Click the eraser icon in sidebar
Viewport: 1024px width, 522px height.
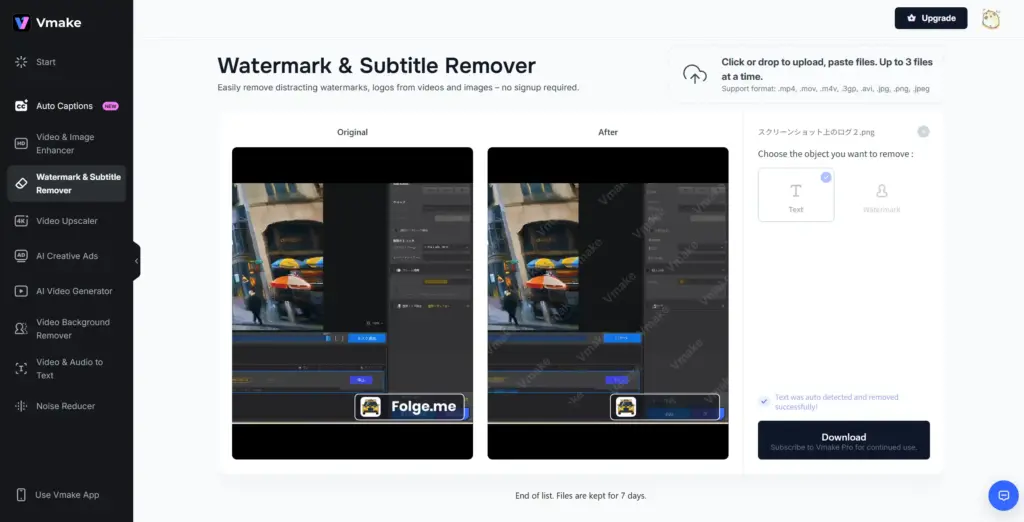pos(21,184)
